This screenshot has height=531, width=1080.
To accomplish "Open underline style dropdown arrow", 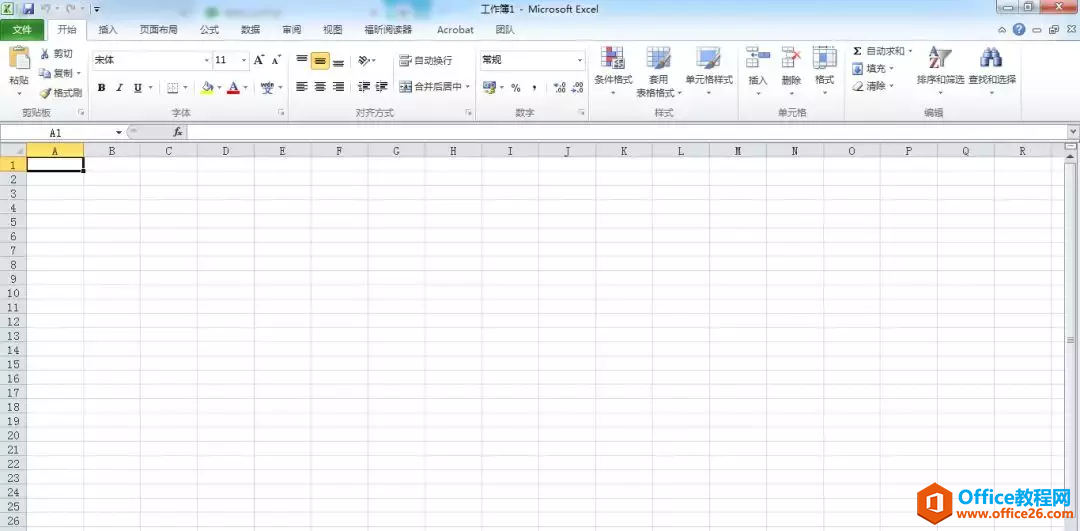I will [x=150, y=87].
